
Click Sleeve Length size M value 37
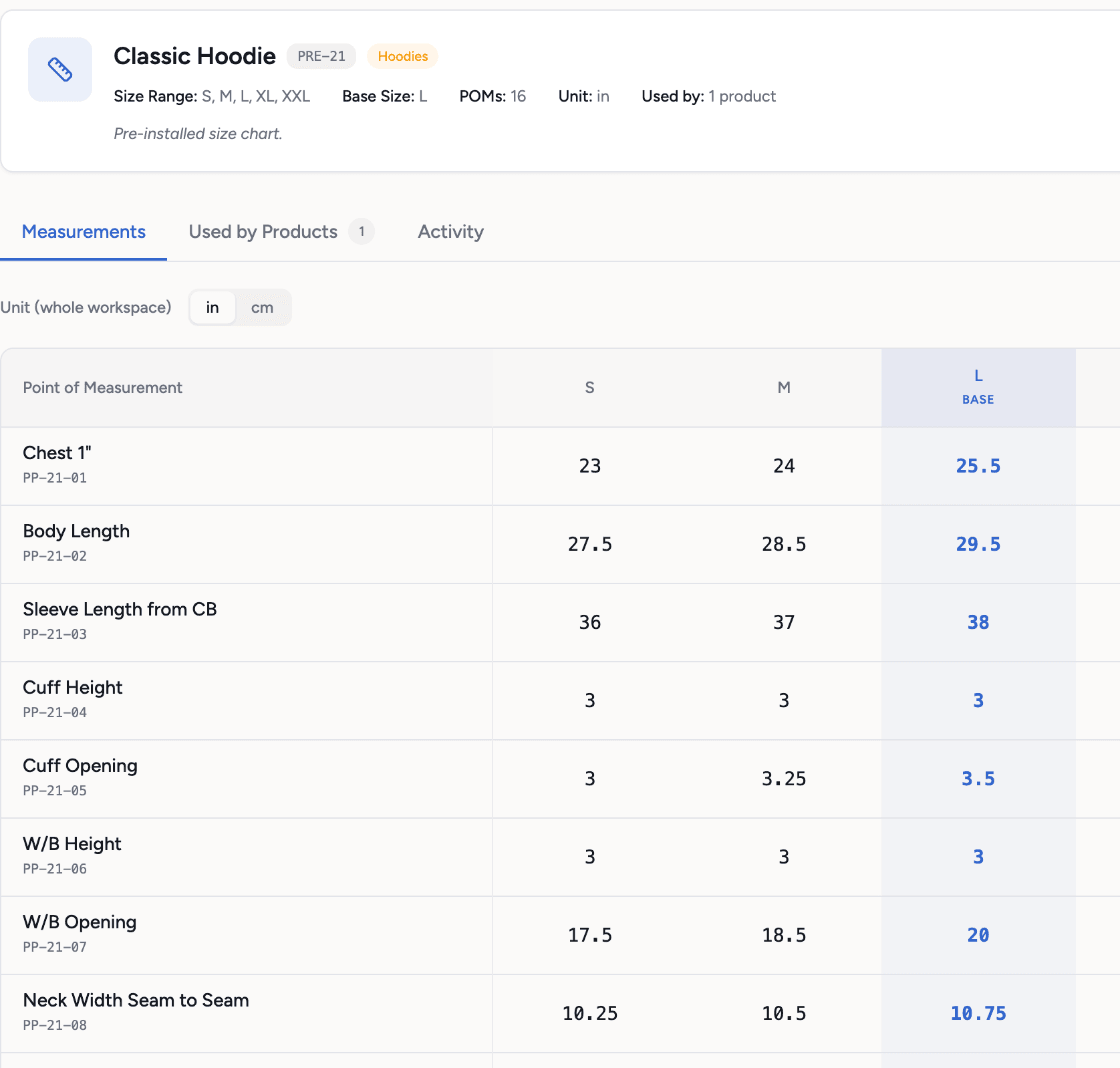click(x=784, y=622)
